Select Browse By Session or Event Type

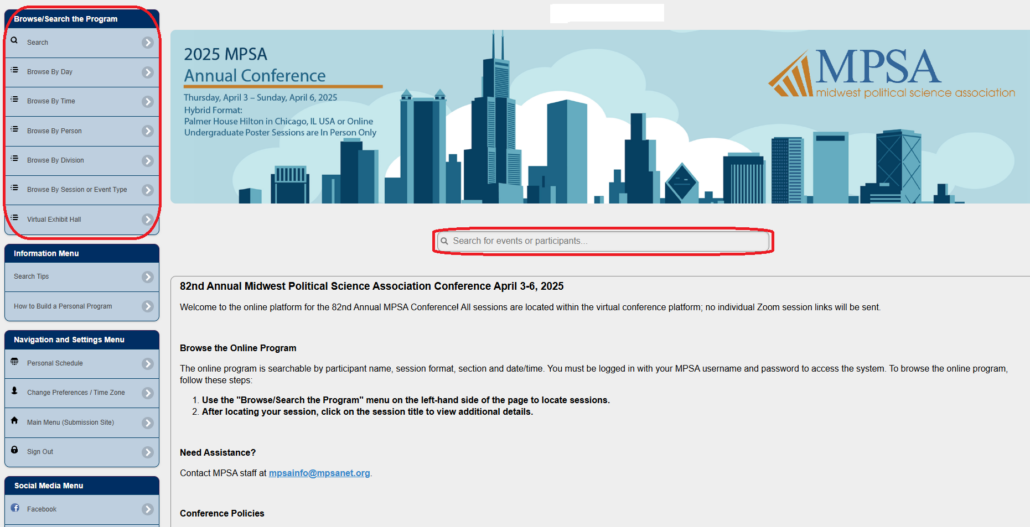pos(82,190)
